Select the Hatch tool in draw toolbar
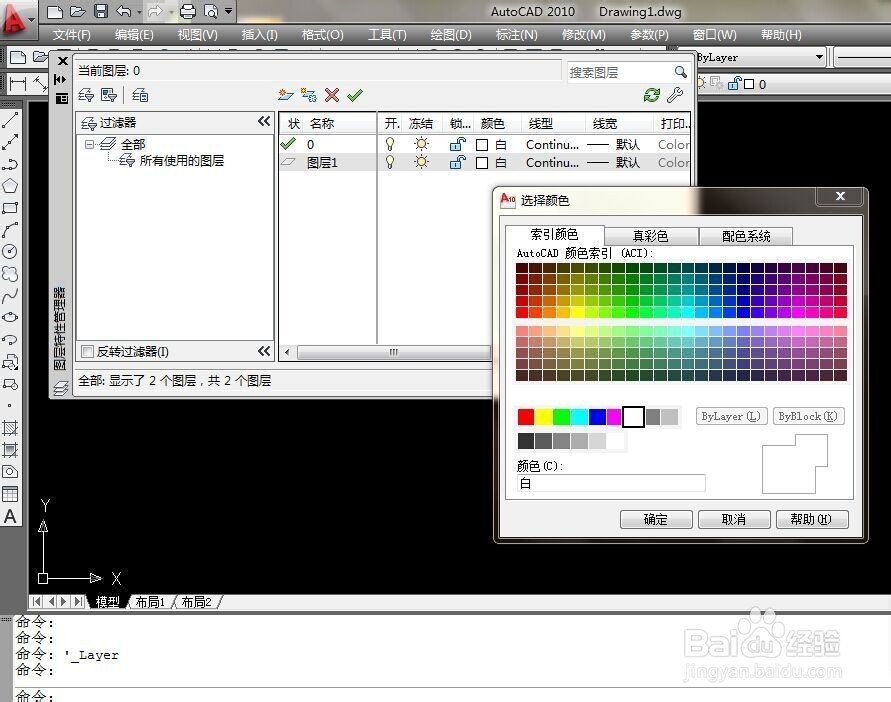Image resolution: width=891 pixels, height=702 pixels. click(10, 427)
